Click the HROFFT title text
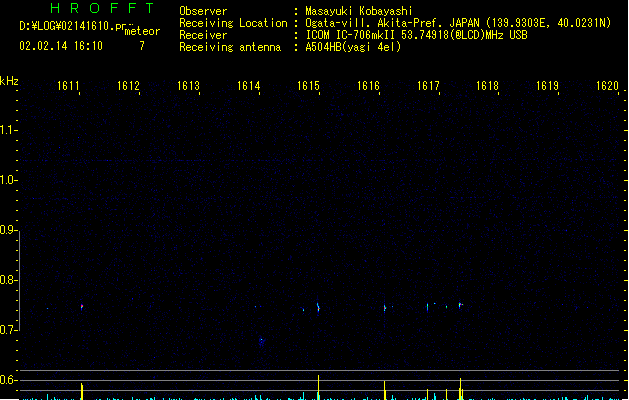 pos(102,8)
